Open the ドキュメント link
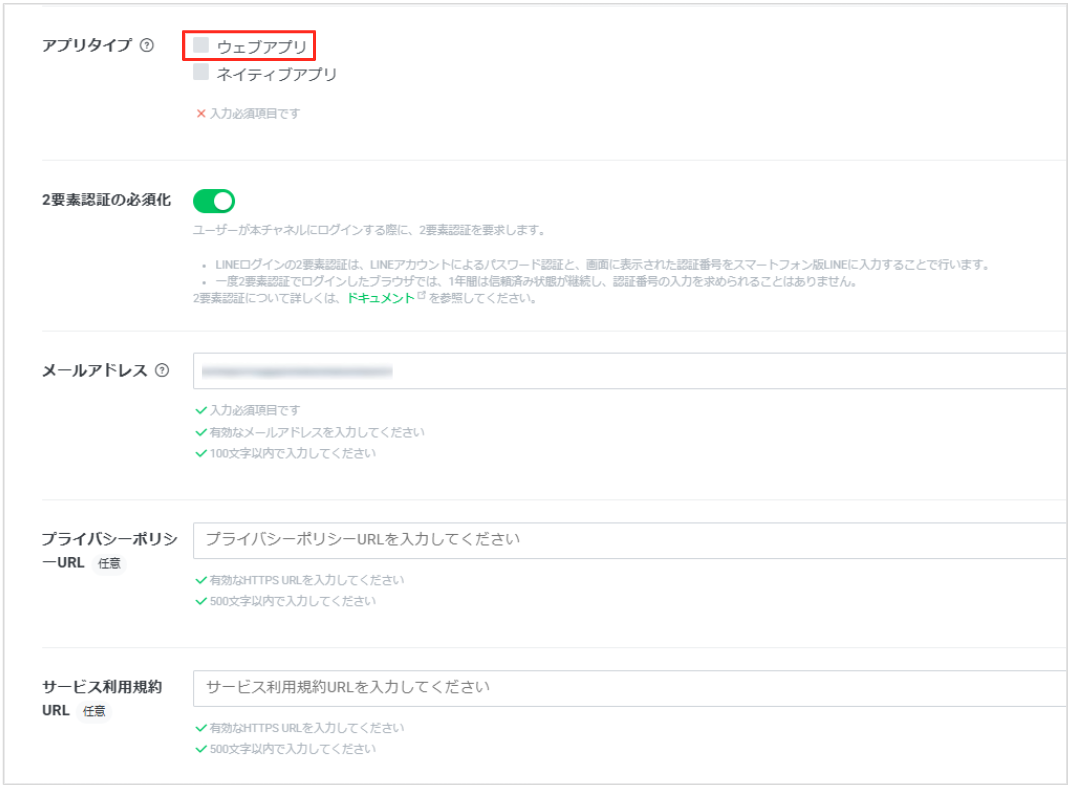The image size is (1073, 789). click(380, 298)
